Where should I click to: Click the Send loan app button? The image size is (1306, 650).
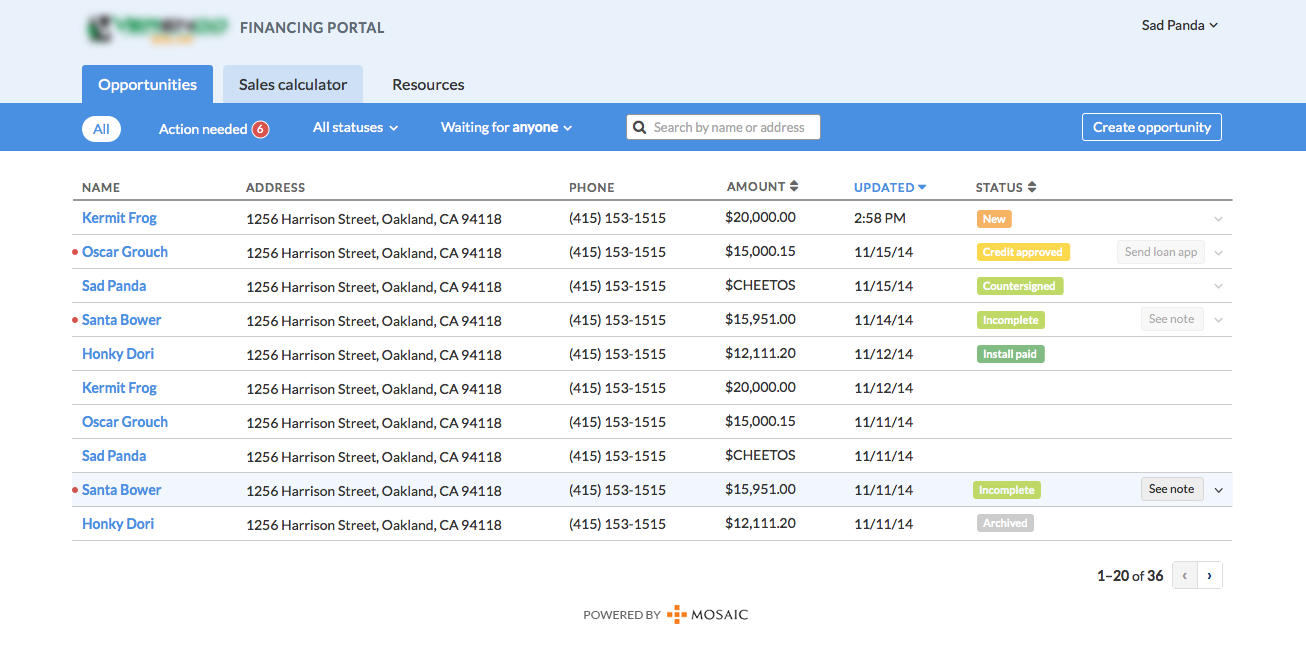pos(1161,252)
